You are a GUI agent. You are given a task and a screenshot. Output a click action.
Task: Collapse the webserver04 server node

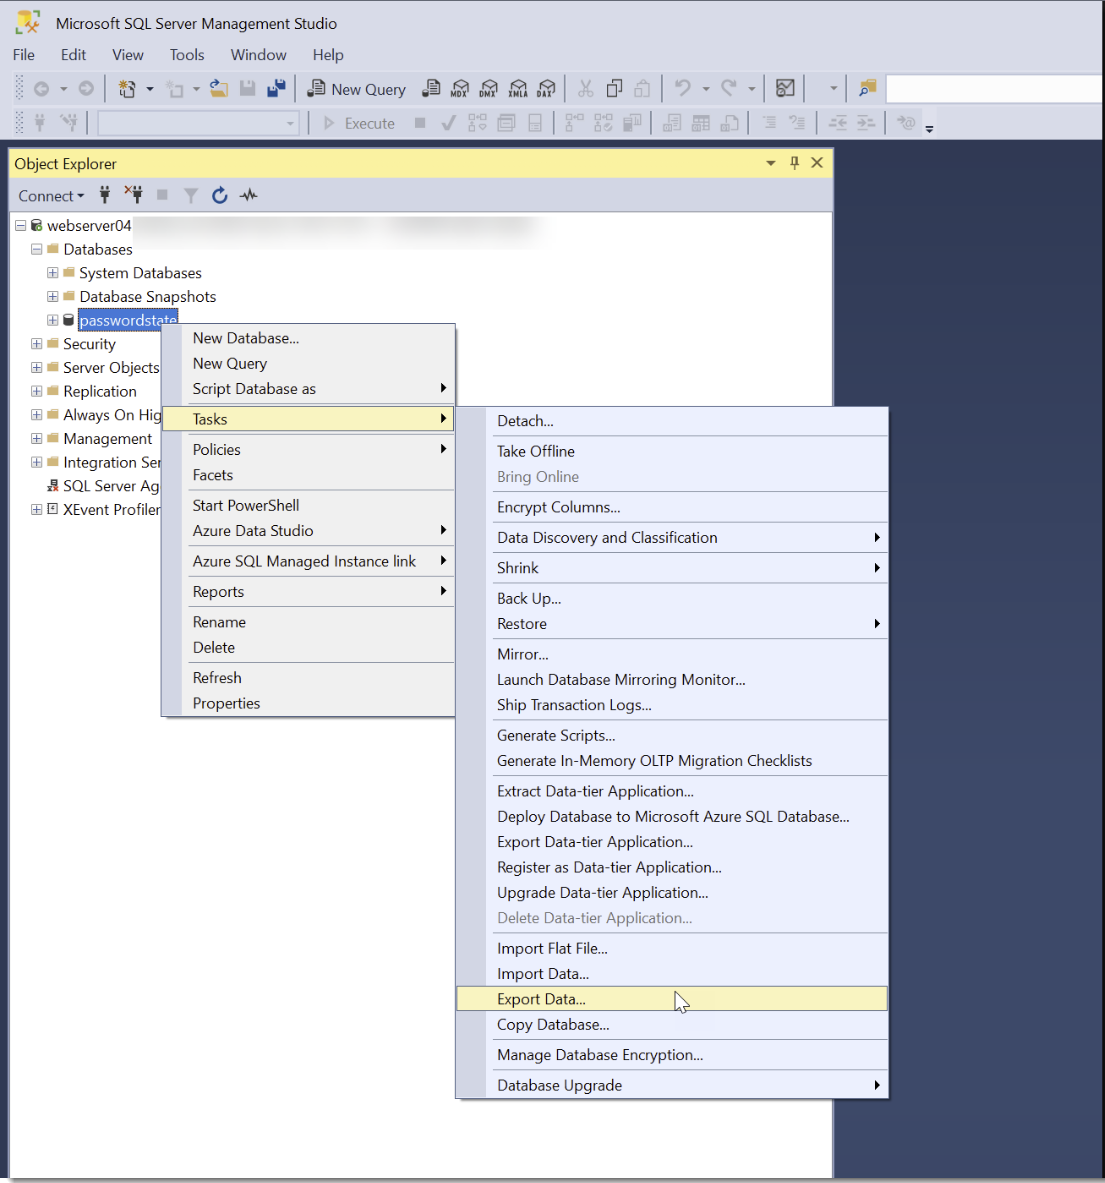pos(20,226)
